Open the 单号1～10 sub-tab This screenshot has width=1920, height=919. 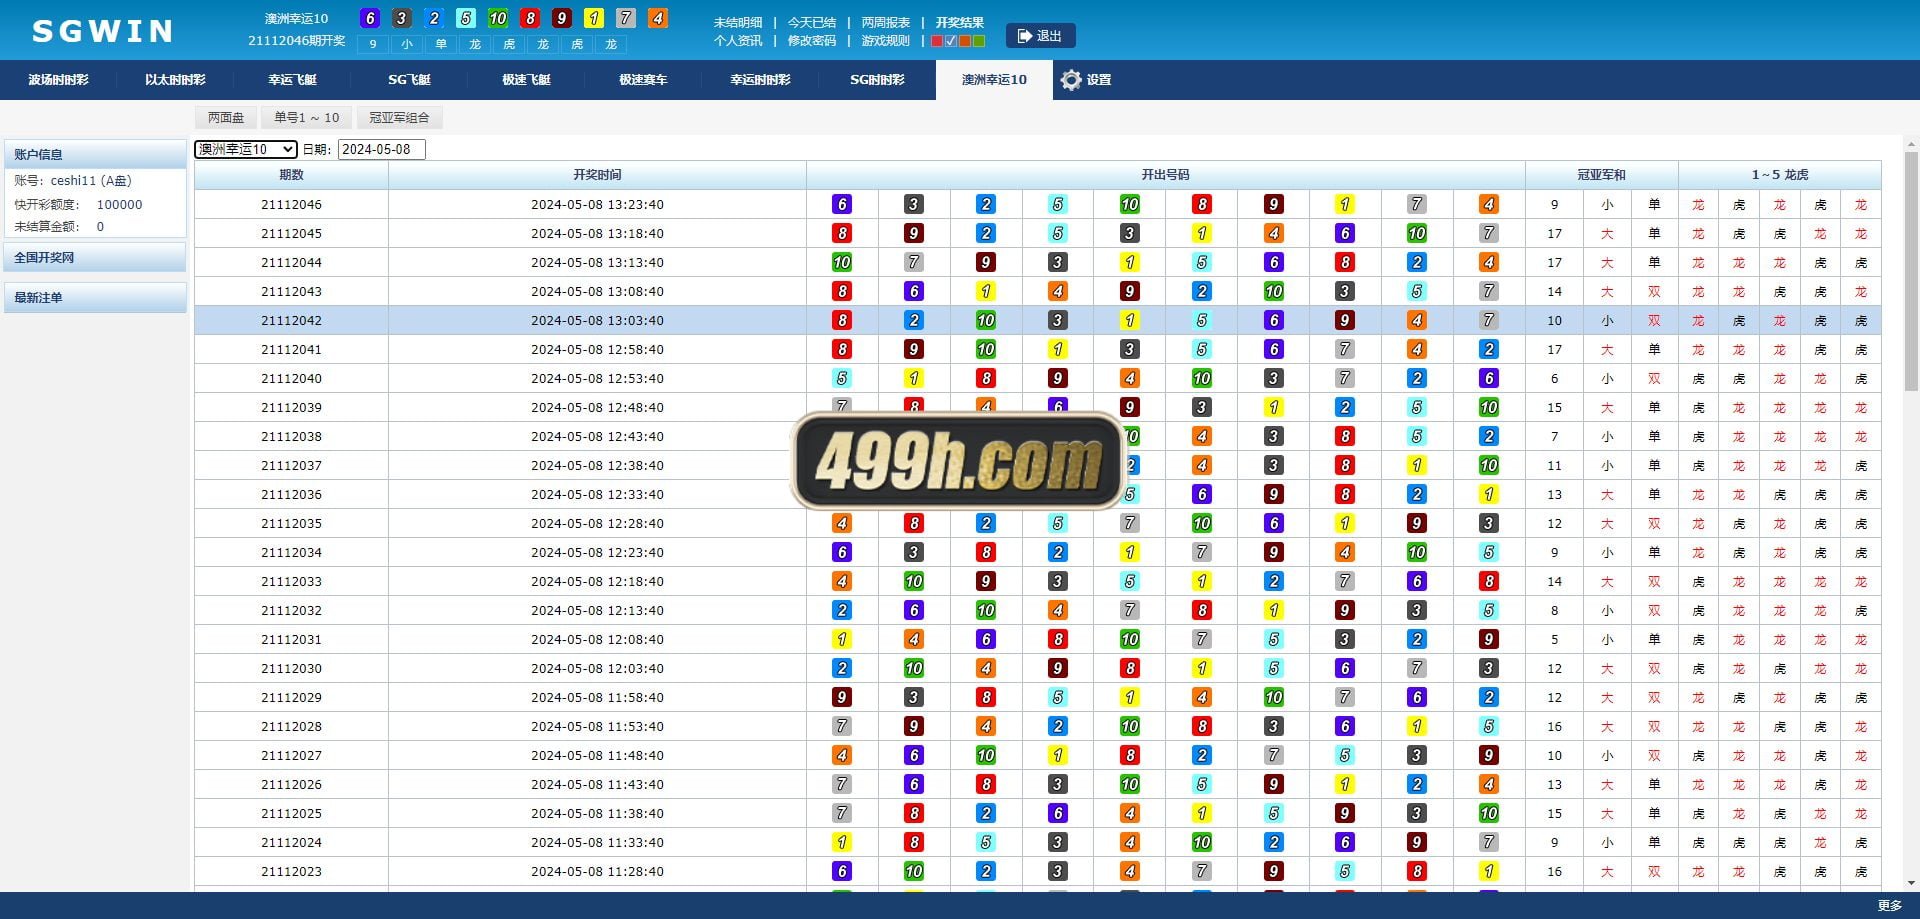[x=307, y=118]
